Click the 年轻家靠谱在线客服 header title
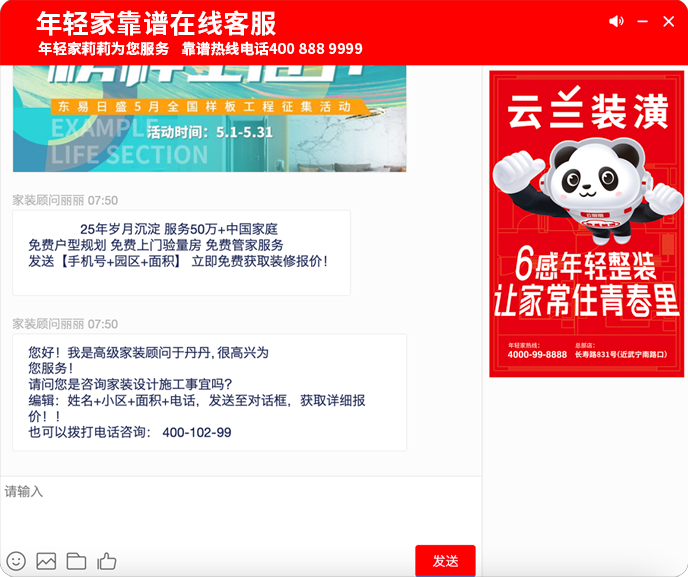688x577 pixels. (x=156, y=24)
